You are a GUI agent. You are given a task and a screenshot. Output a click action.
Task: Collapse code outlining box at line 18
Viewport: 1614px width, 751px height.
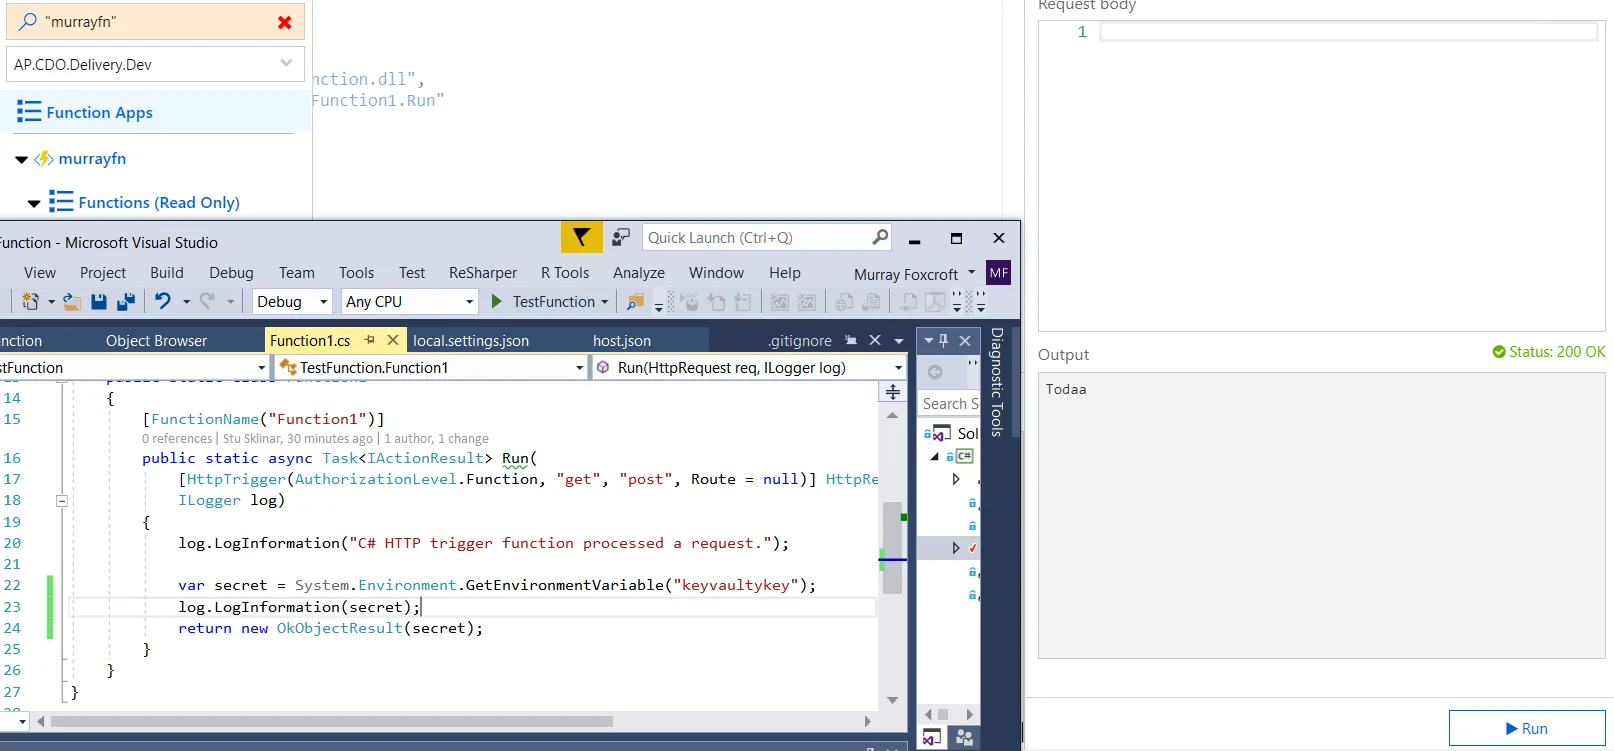tap(61, 501)
